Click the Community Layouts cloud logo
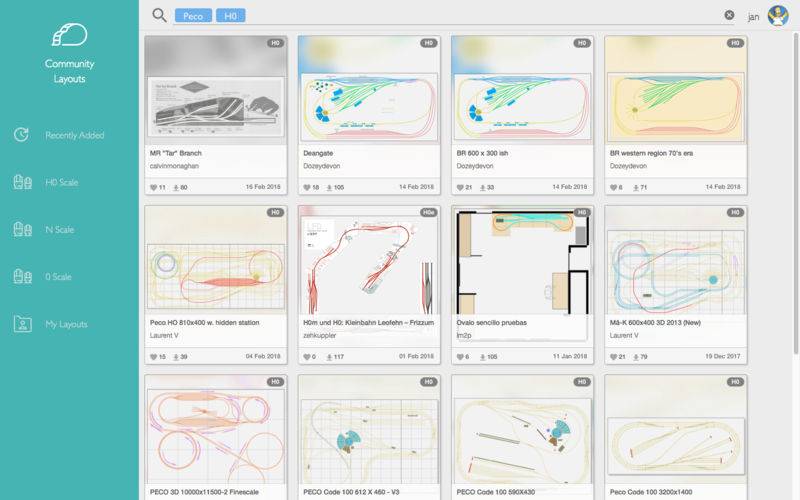800x500 pixels. [69, 35]
